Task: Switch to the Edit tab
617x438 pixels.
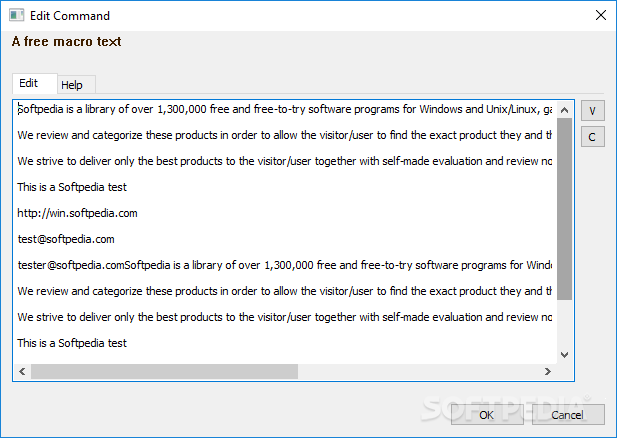Action: pos(35,83)
